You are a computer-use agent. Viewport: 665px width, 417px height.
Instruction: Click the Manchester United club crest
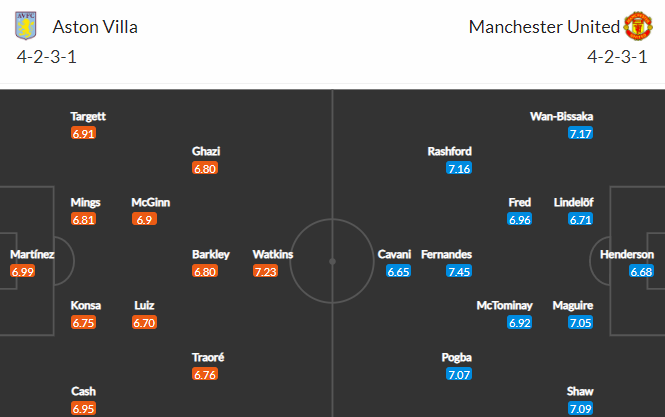click(x=637, y=26)
